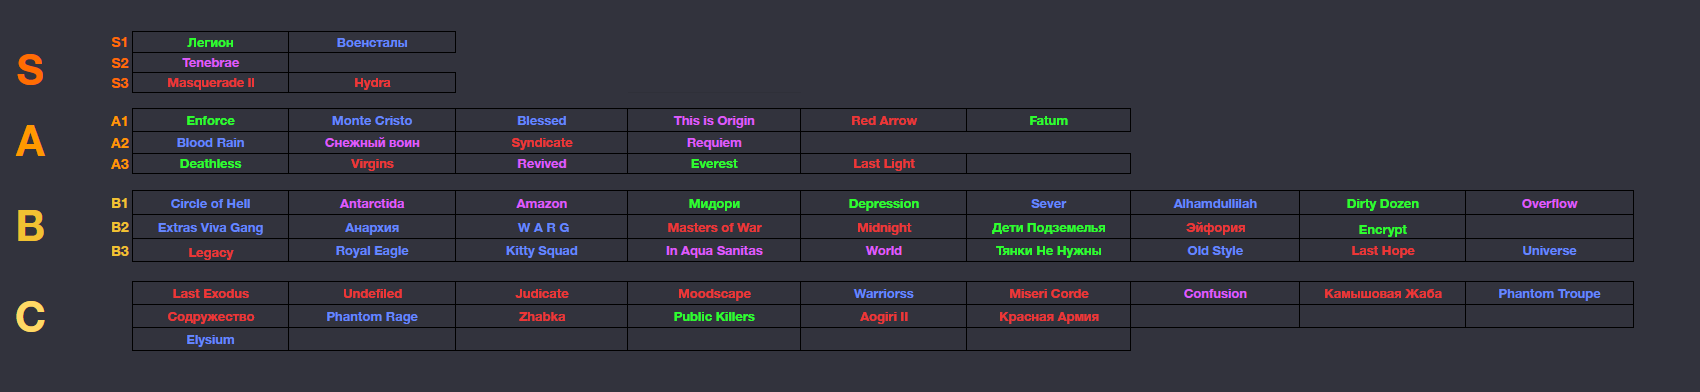This screenshot has height=392, width=1700.
Task: Select the Last Light cell
Action: pos(884,163)
